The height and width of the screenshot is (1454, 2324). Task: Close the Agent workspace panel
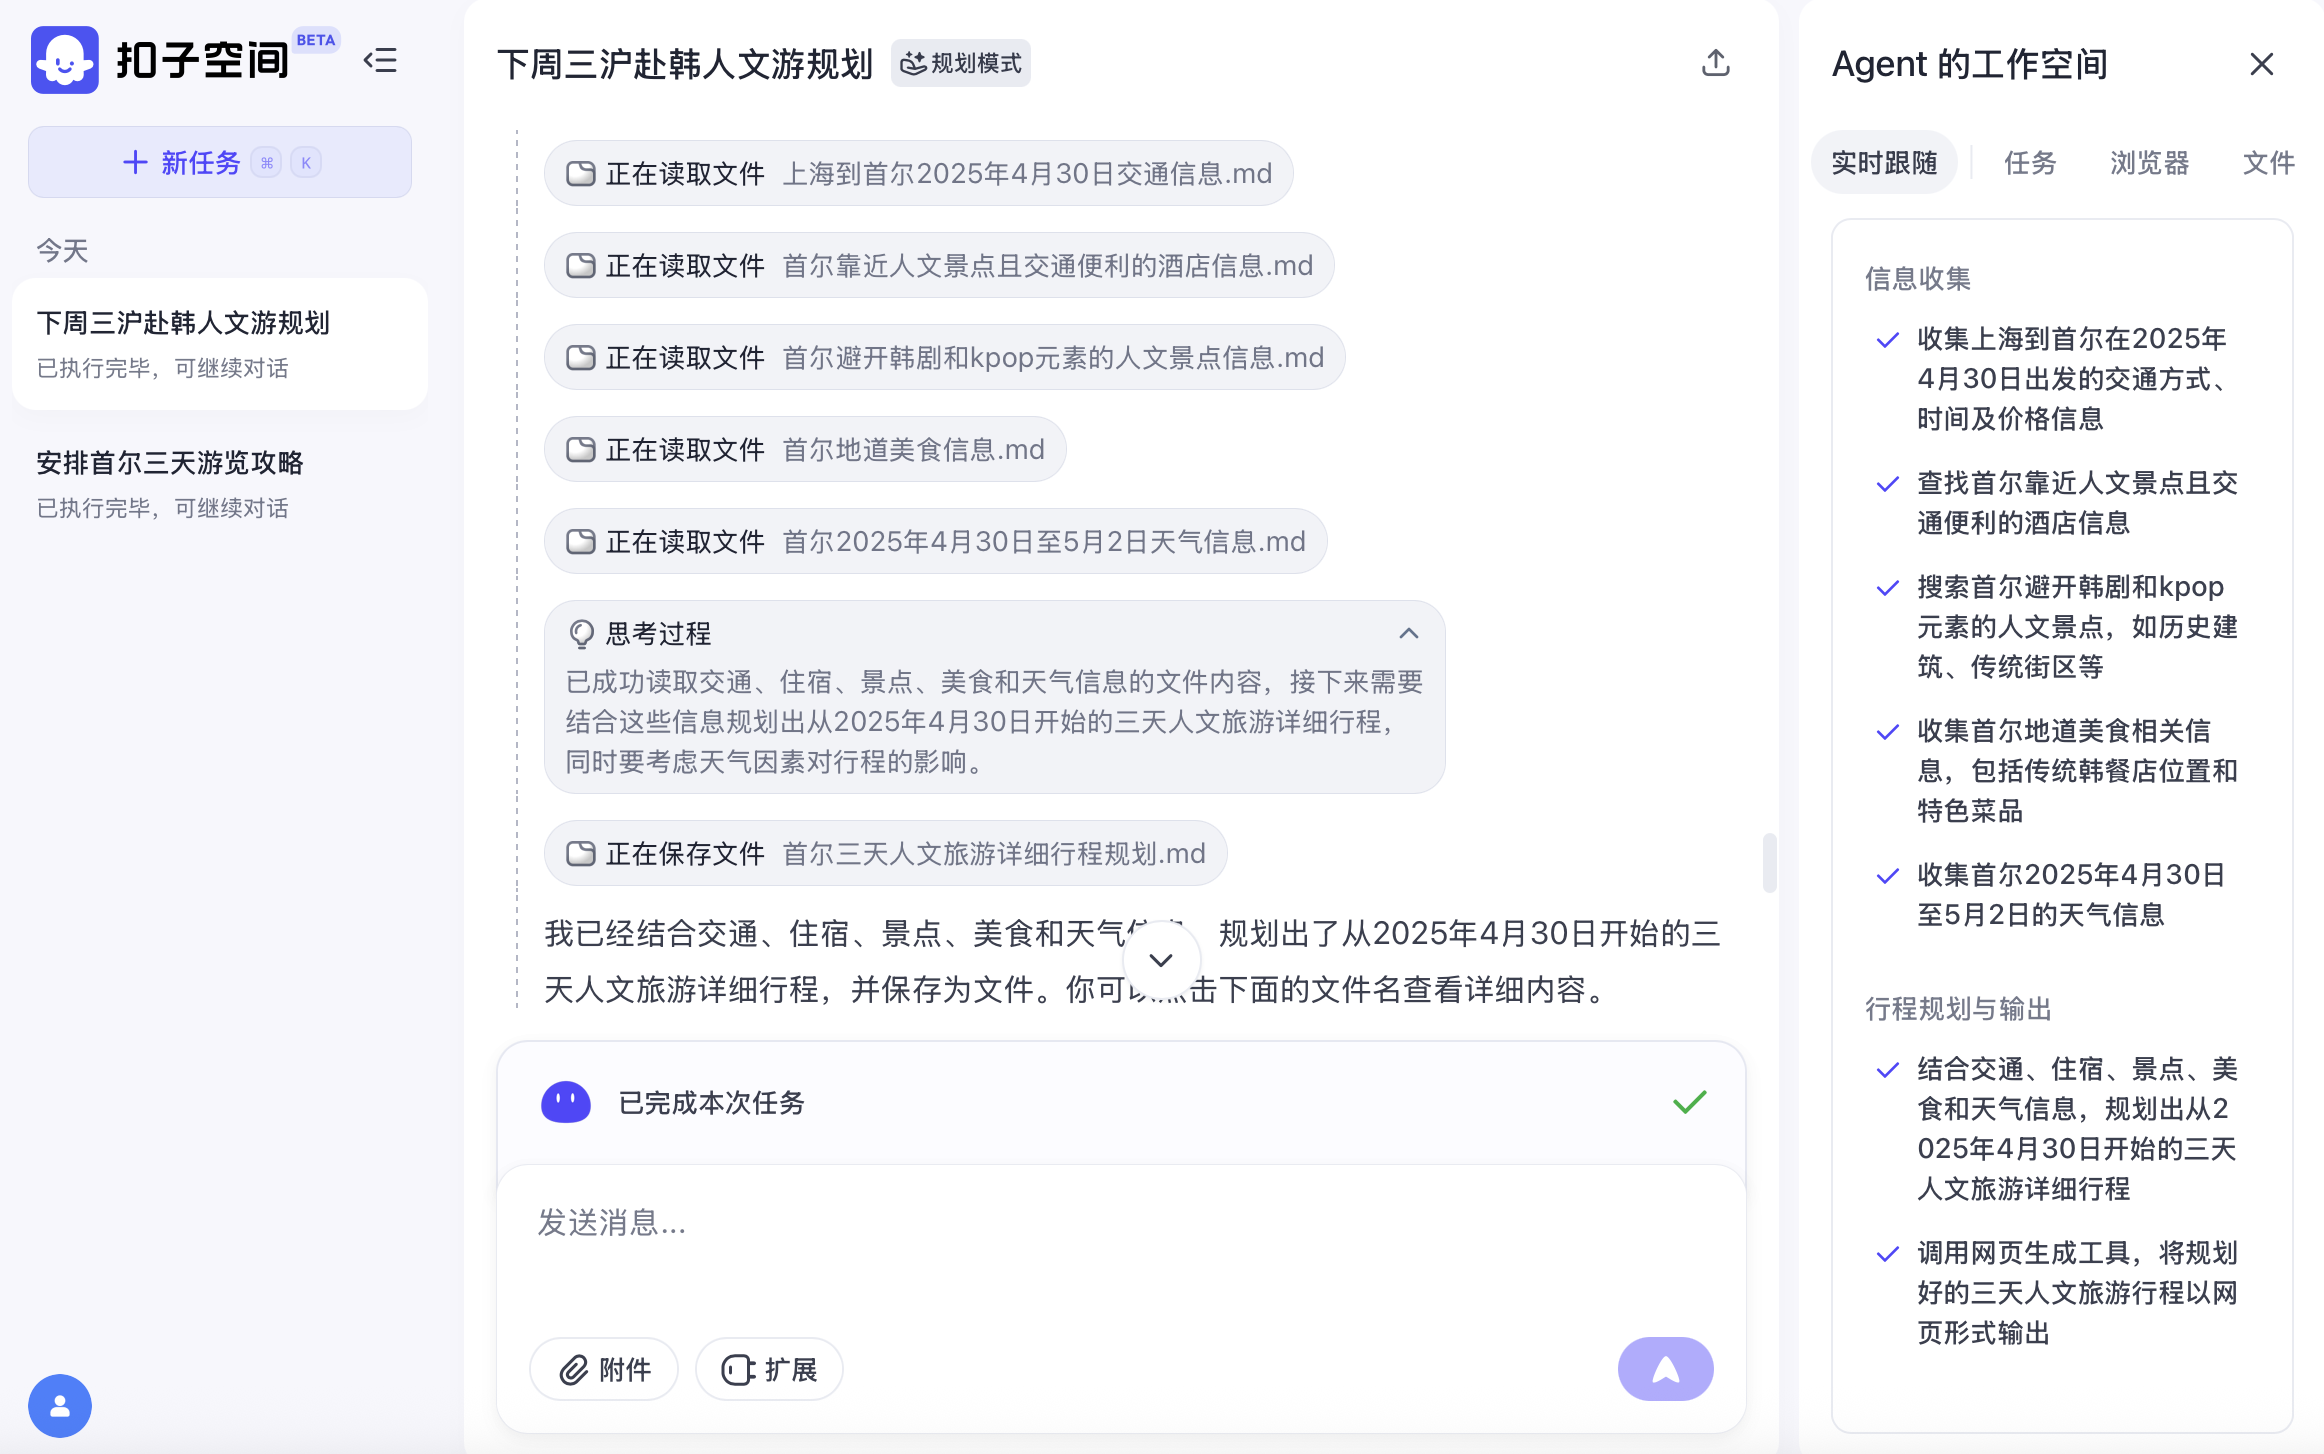[2261, 64]
